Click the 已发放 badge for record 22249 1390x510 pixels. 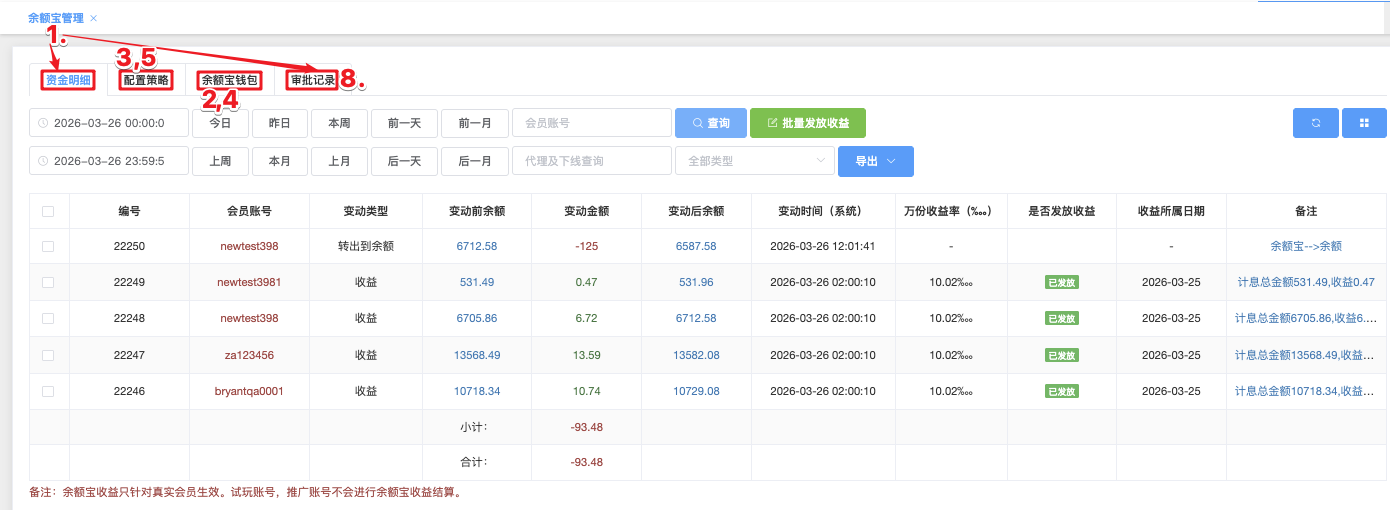coord(1061,282)
